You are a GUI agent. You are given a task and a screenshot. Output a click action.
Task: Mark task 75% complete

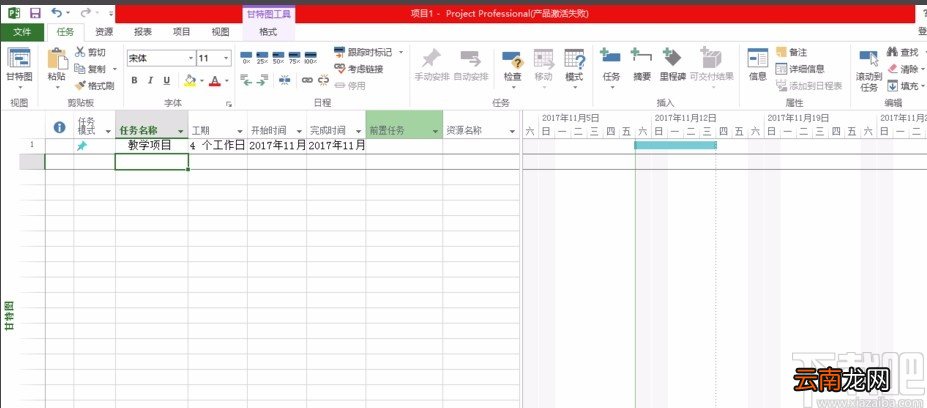coord(294,57)
